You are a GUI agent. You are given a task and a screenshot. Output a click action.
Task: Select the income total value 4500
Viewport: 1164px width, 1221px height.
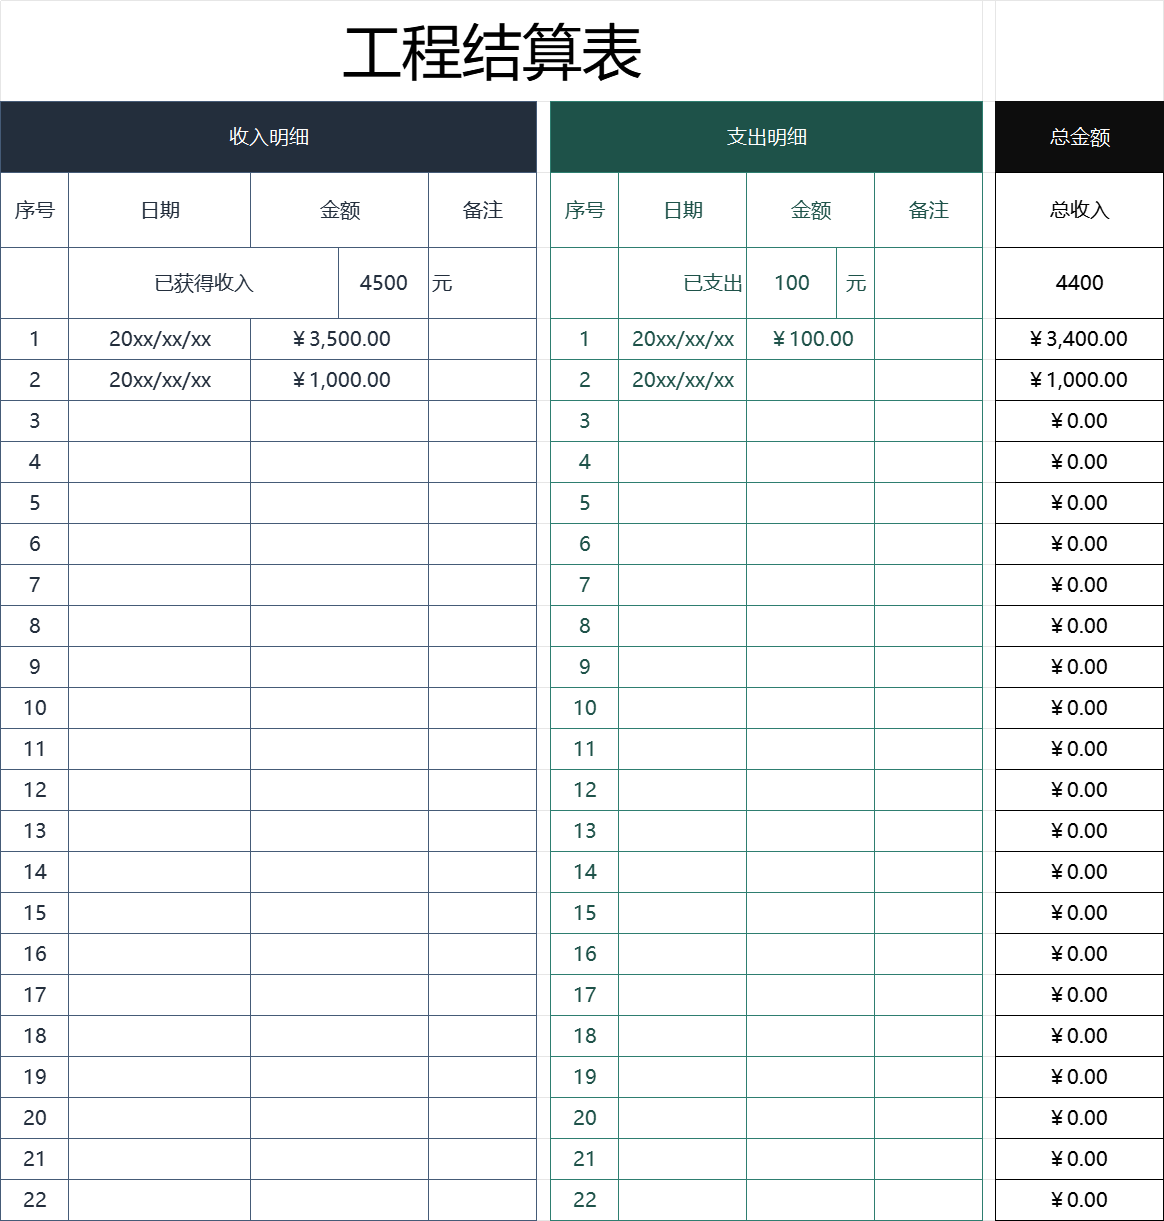[x=382, y=283]
